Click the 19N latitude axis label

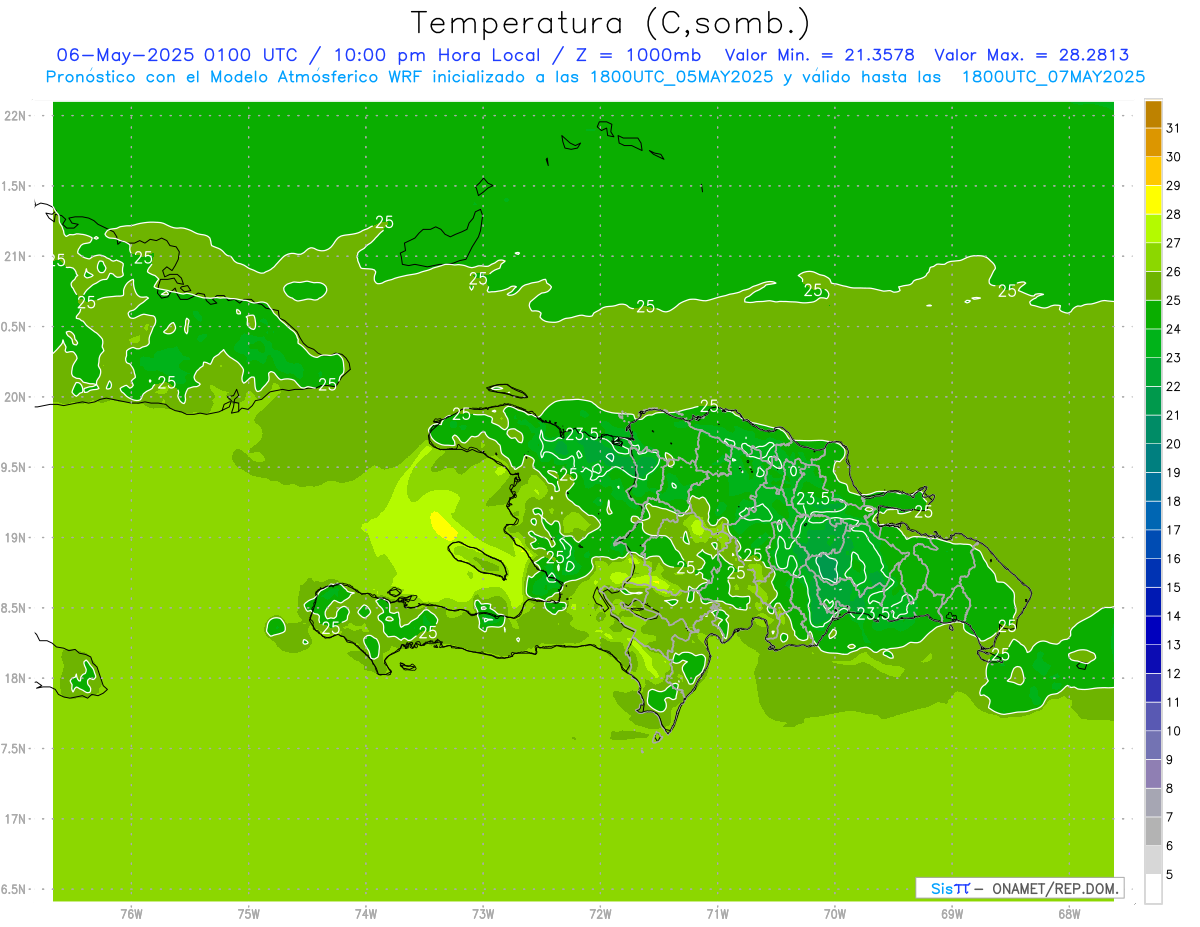tap(15, 538)
